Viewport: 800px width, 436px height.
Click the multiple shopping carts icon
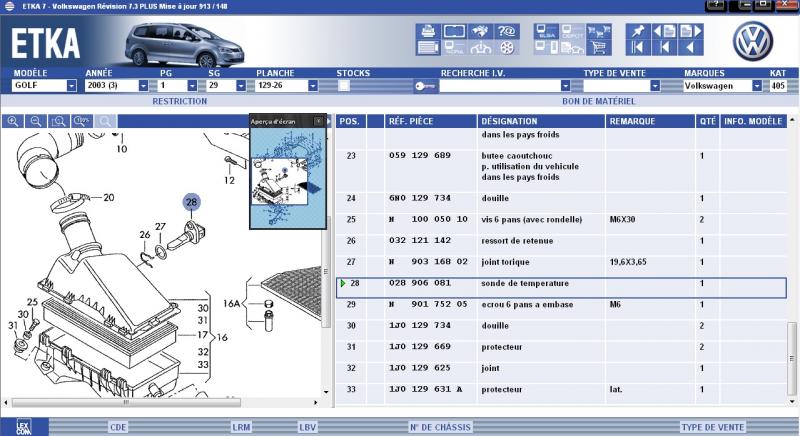point(599,31)
